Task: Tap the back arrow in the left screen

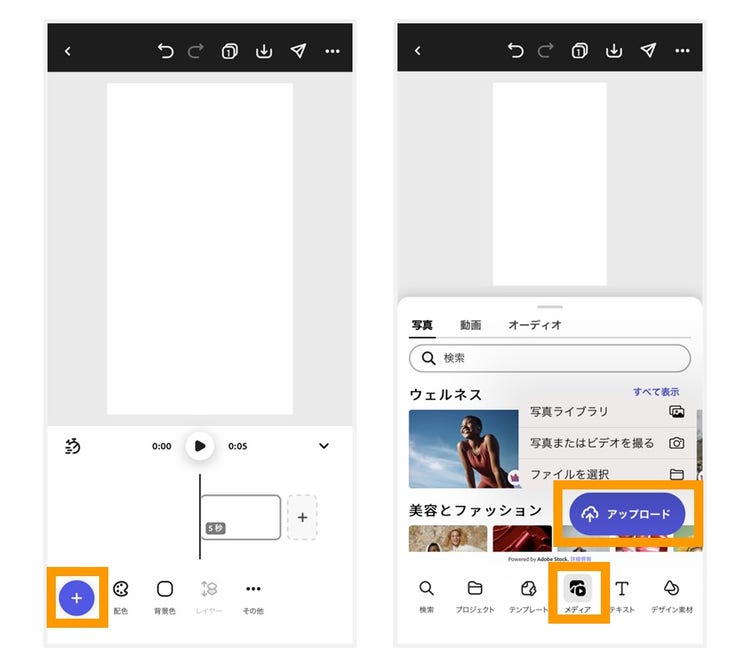Action: pos(67,51)
